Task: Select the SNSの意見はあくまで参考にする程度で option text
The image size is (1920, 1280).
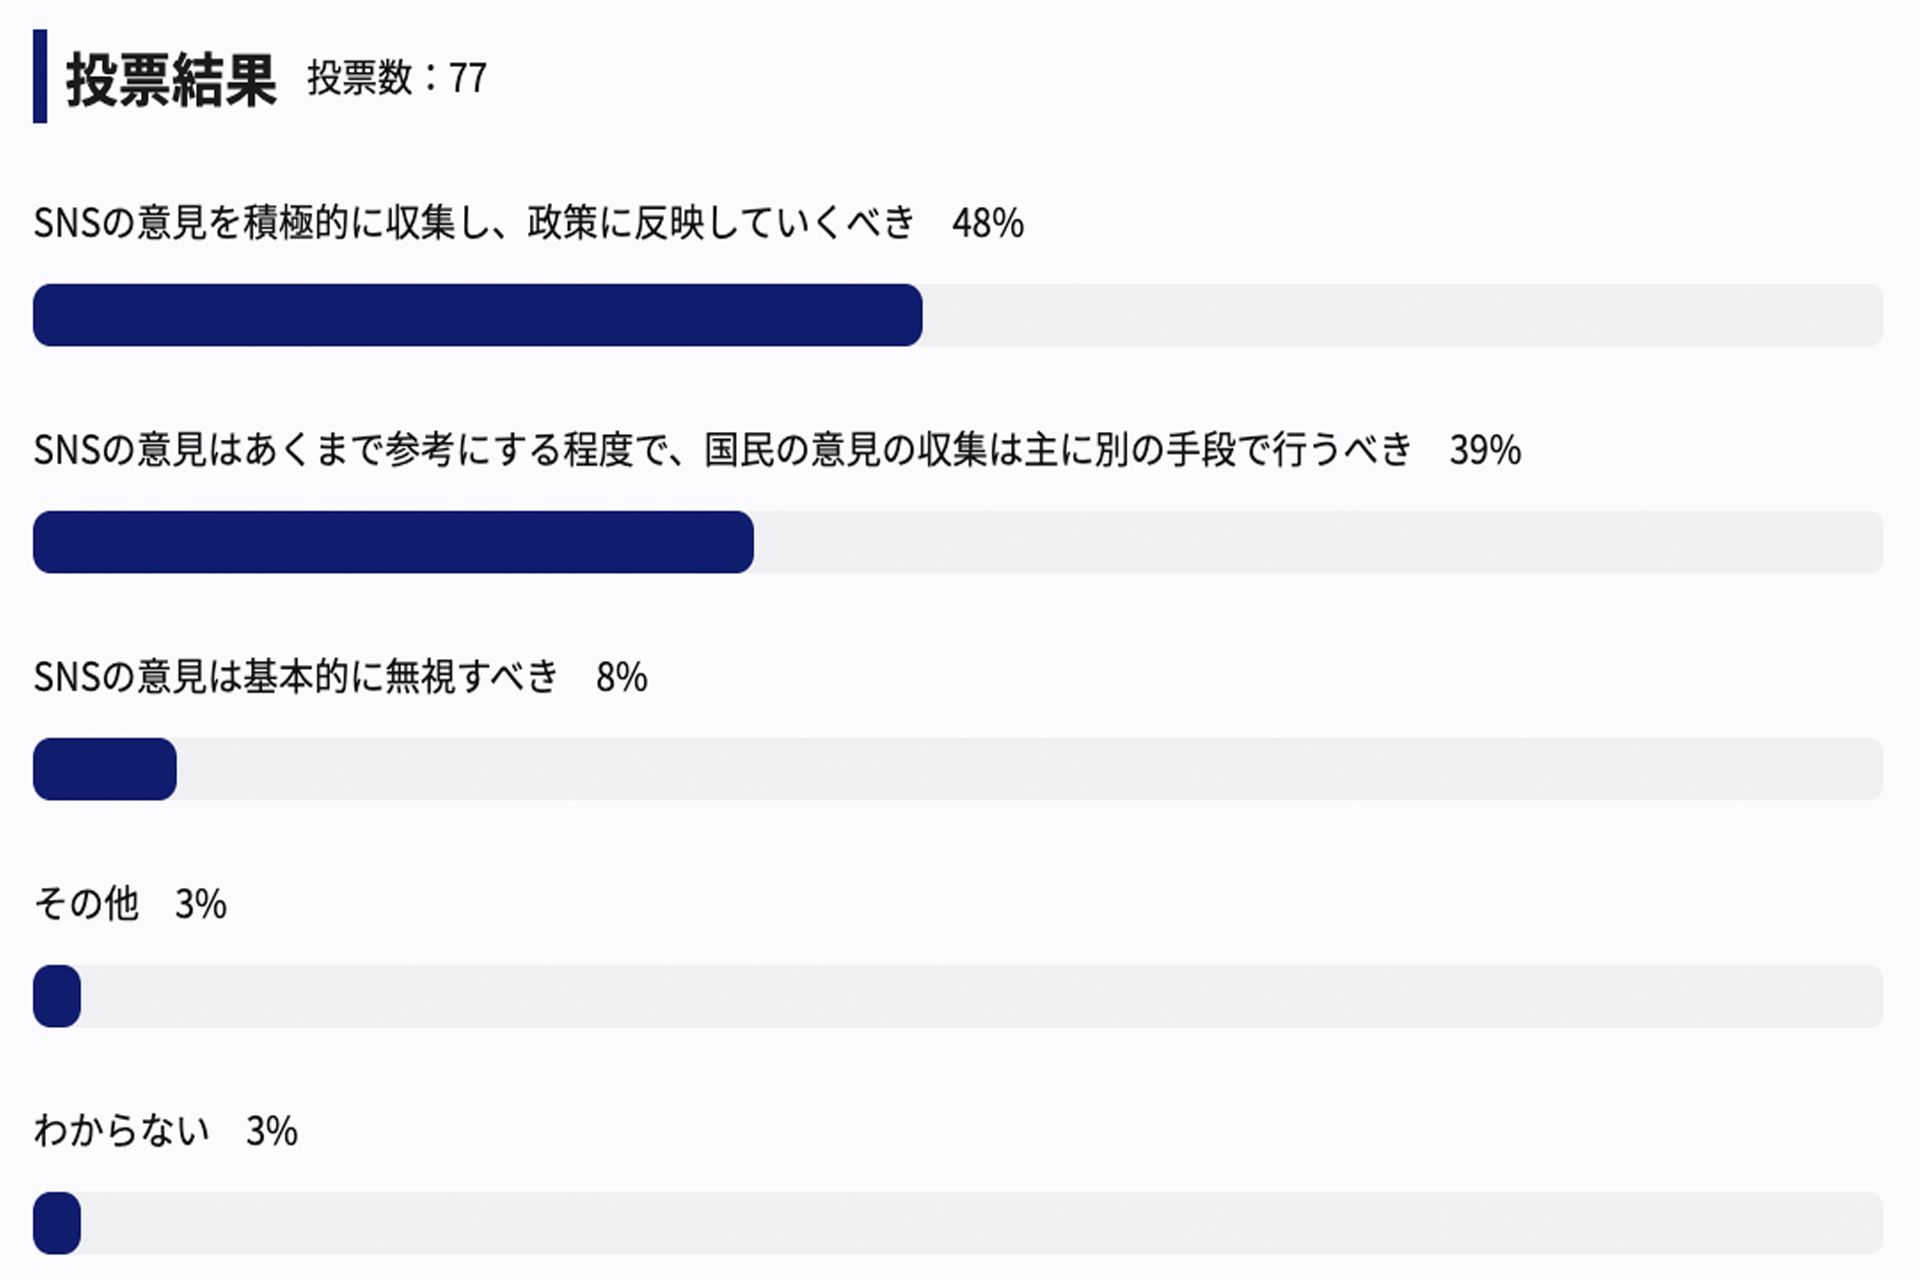Action: 722,450
